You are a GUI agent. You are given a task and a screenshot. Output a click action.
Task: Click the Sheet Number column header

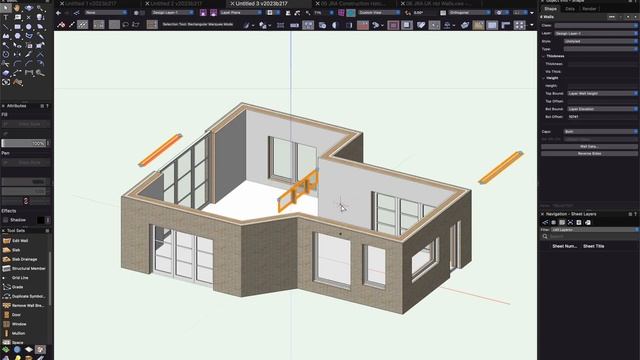(x=564, y=246)
